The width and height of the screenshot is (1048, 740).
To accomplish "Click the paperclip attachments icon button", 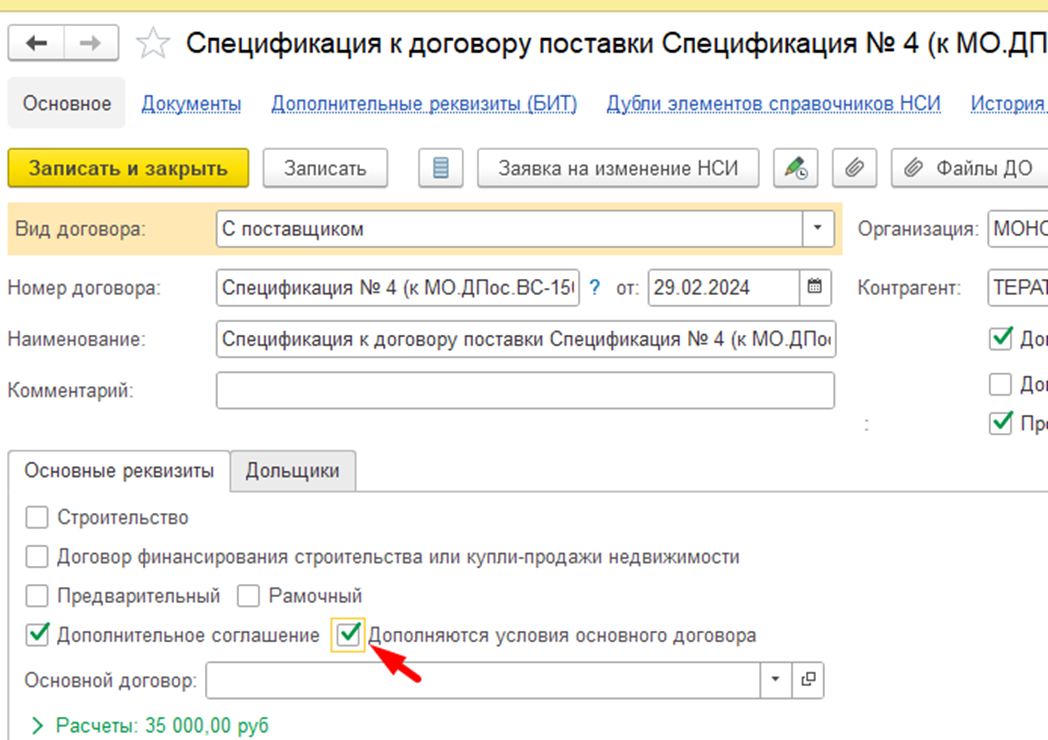I will click(853, 168).
